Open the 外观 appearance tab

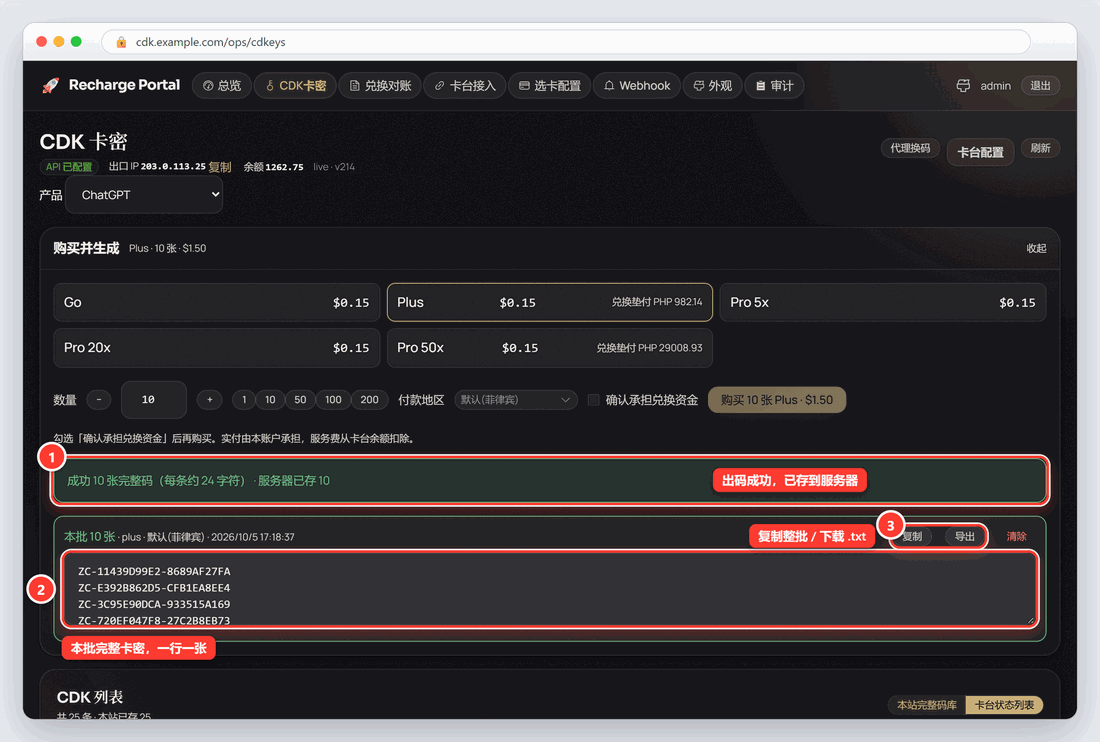[x=713, y=86]
